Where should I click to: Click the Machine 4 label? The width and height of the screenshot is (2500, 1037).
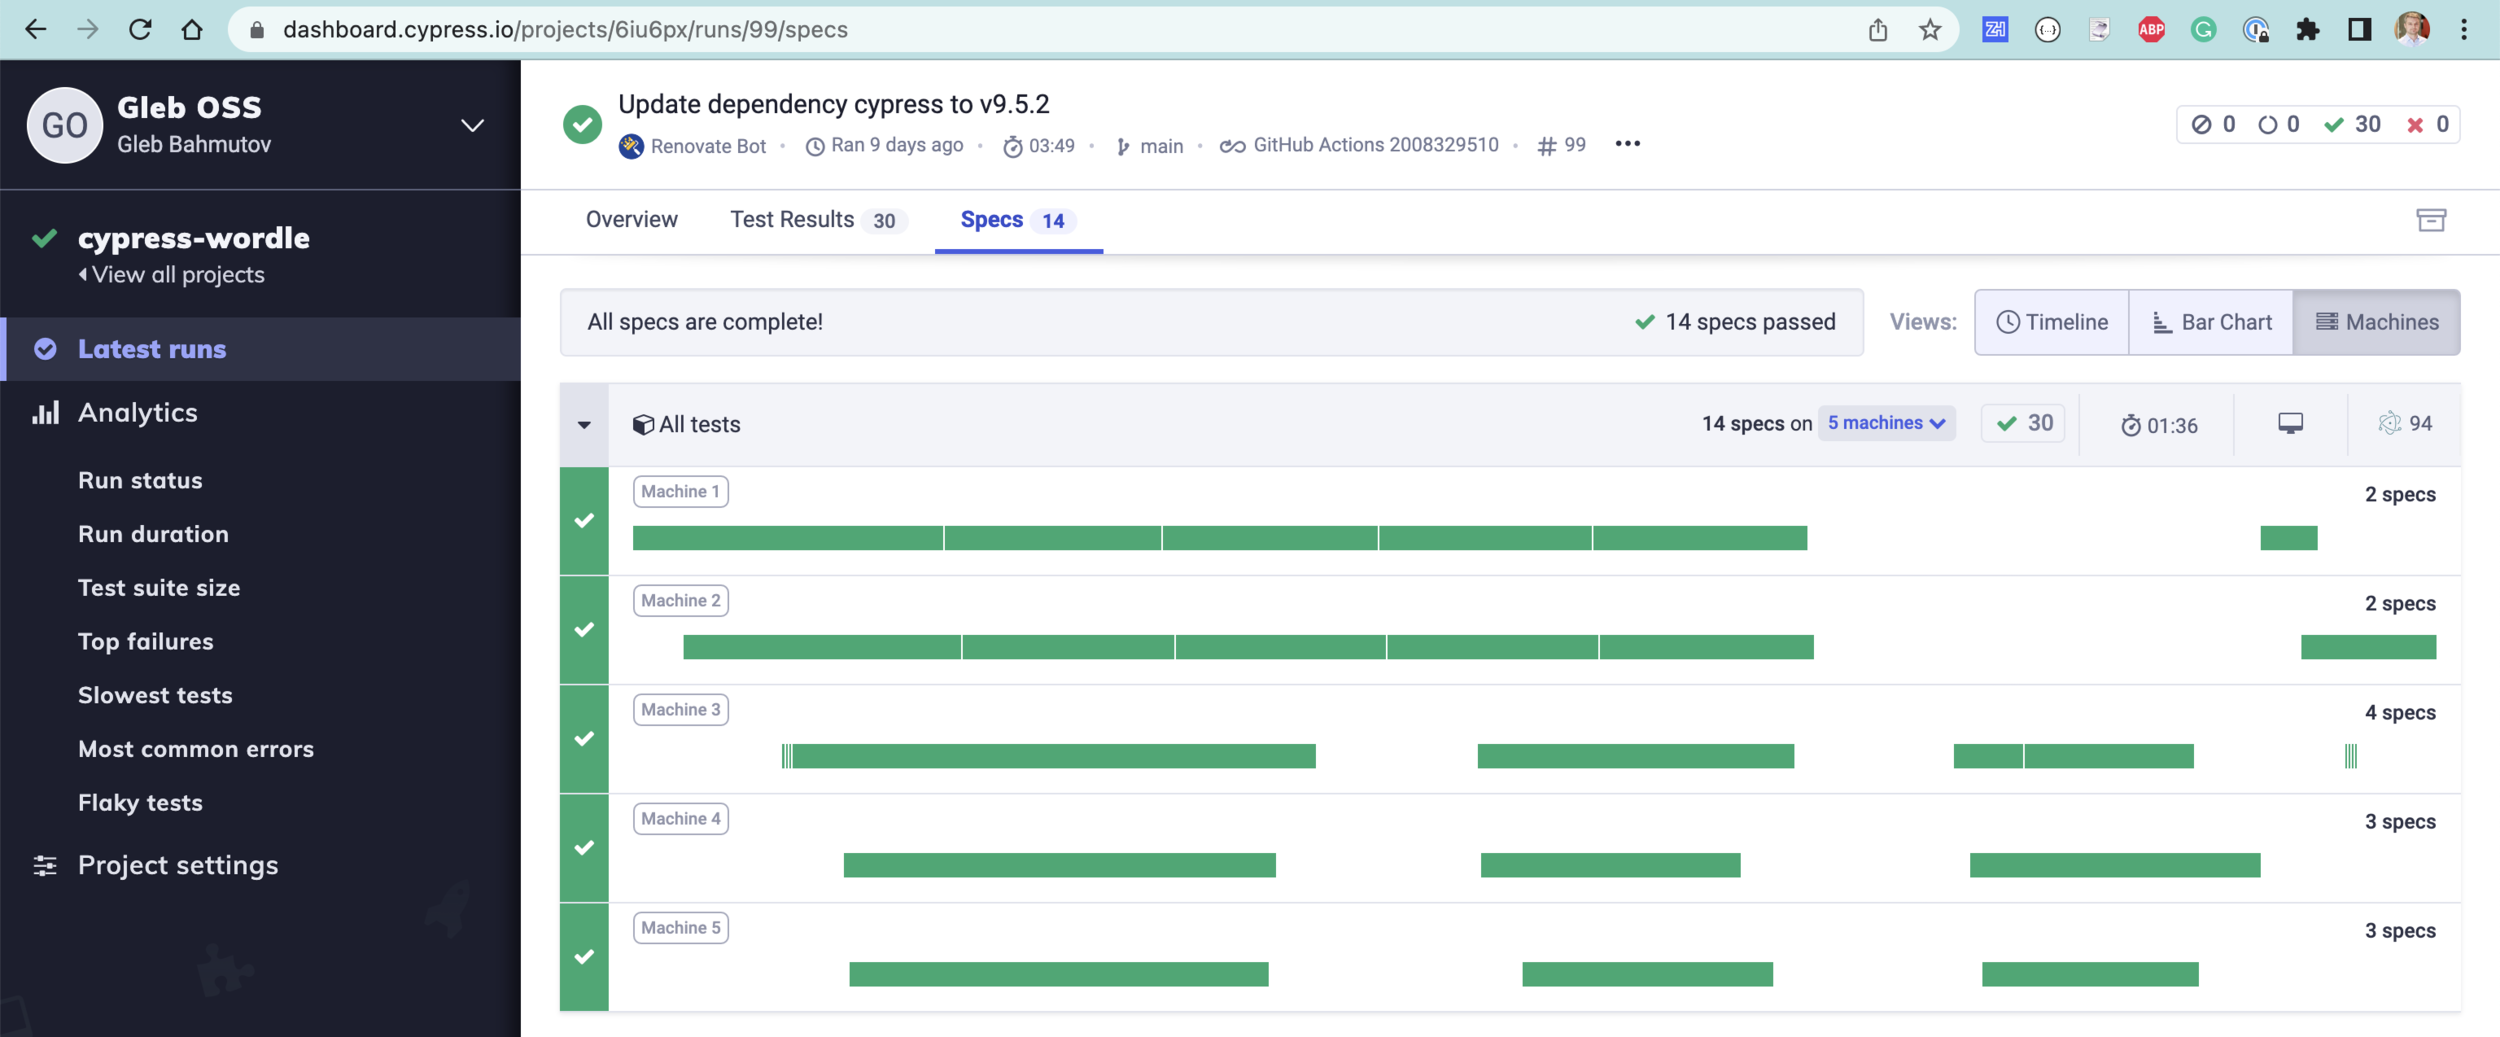click(681, 819)
